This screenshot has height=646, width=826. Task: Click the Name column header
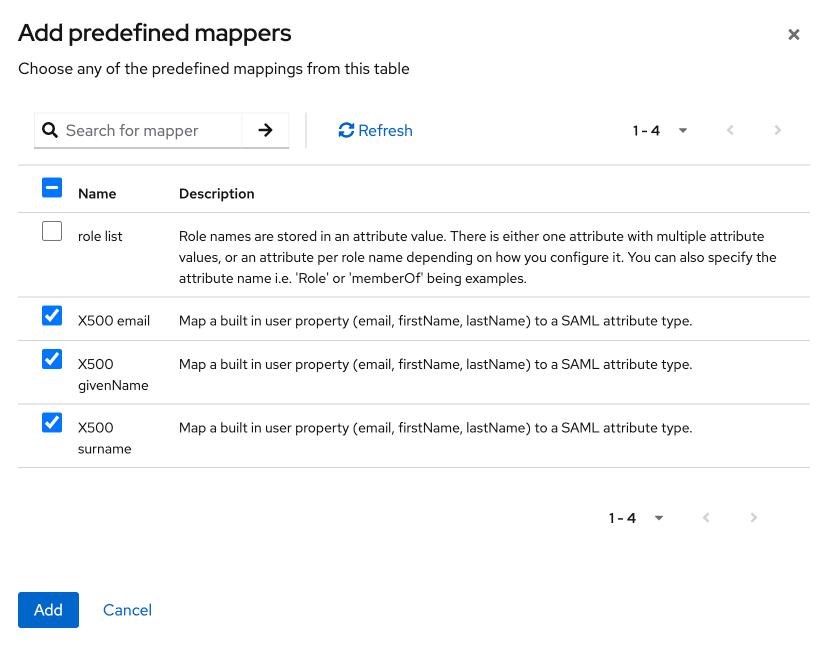pyautogui.click(x=97, y=193)
